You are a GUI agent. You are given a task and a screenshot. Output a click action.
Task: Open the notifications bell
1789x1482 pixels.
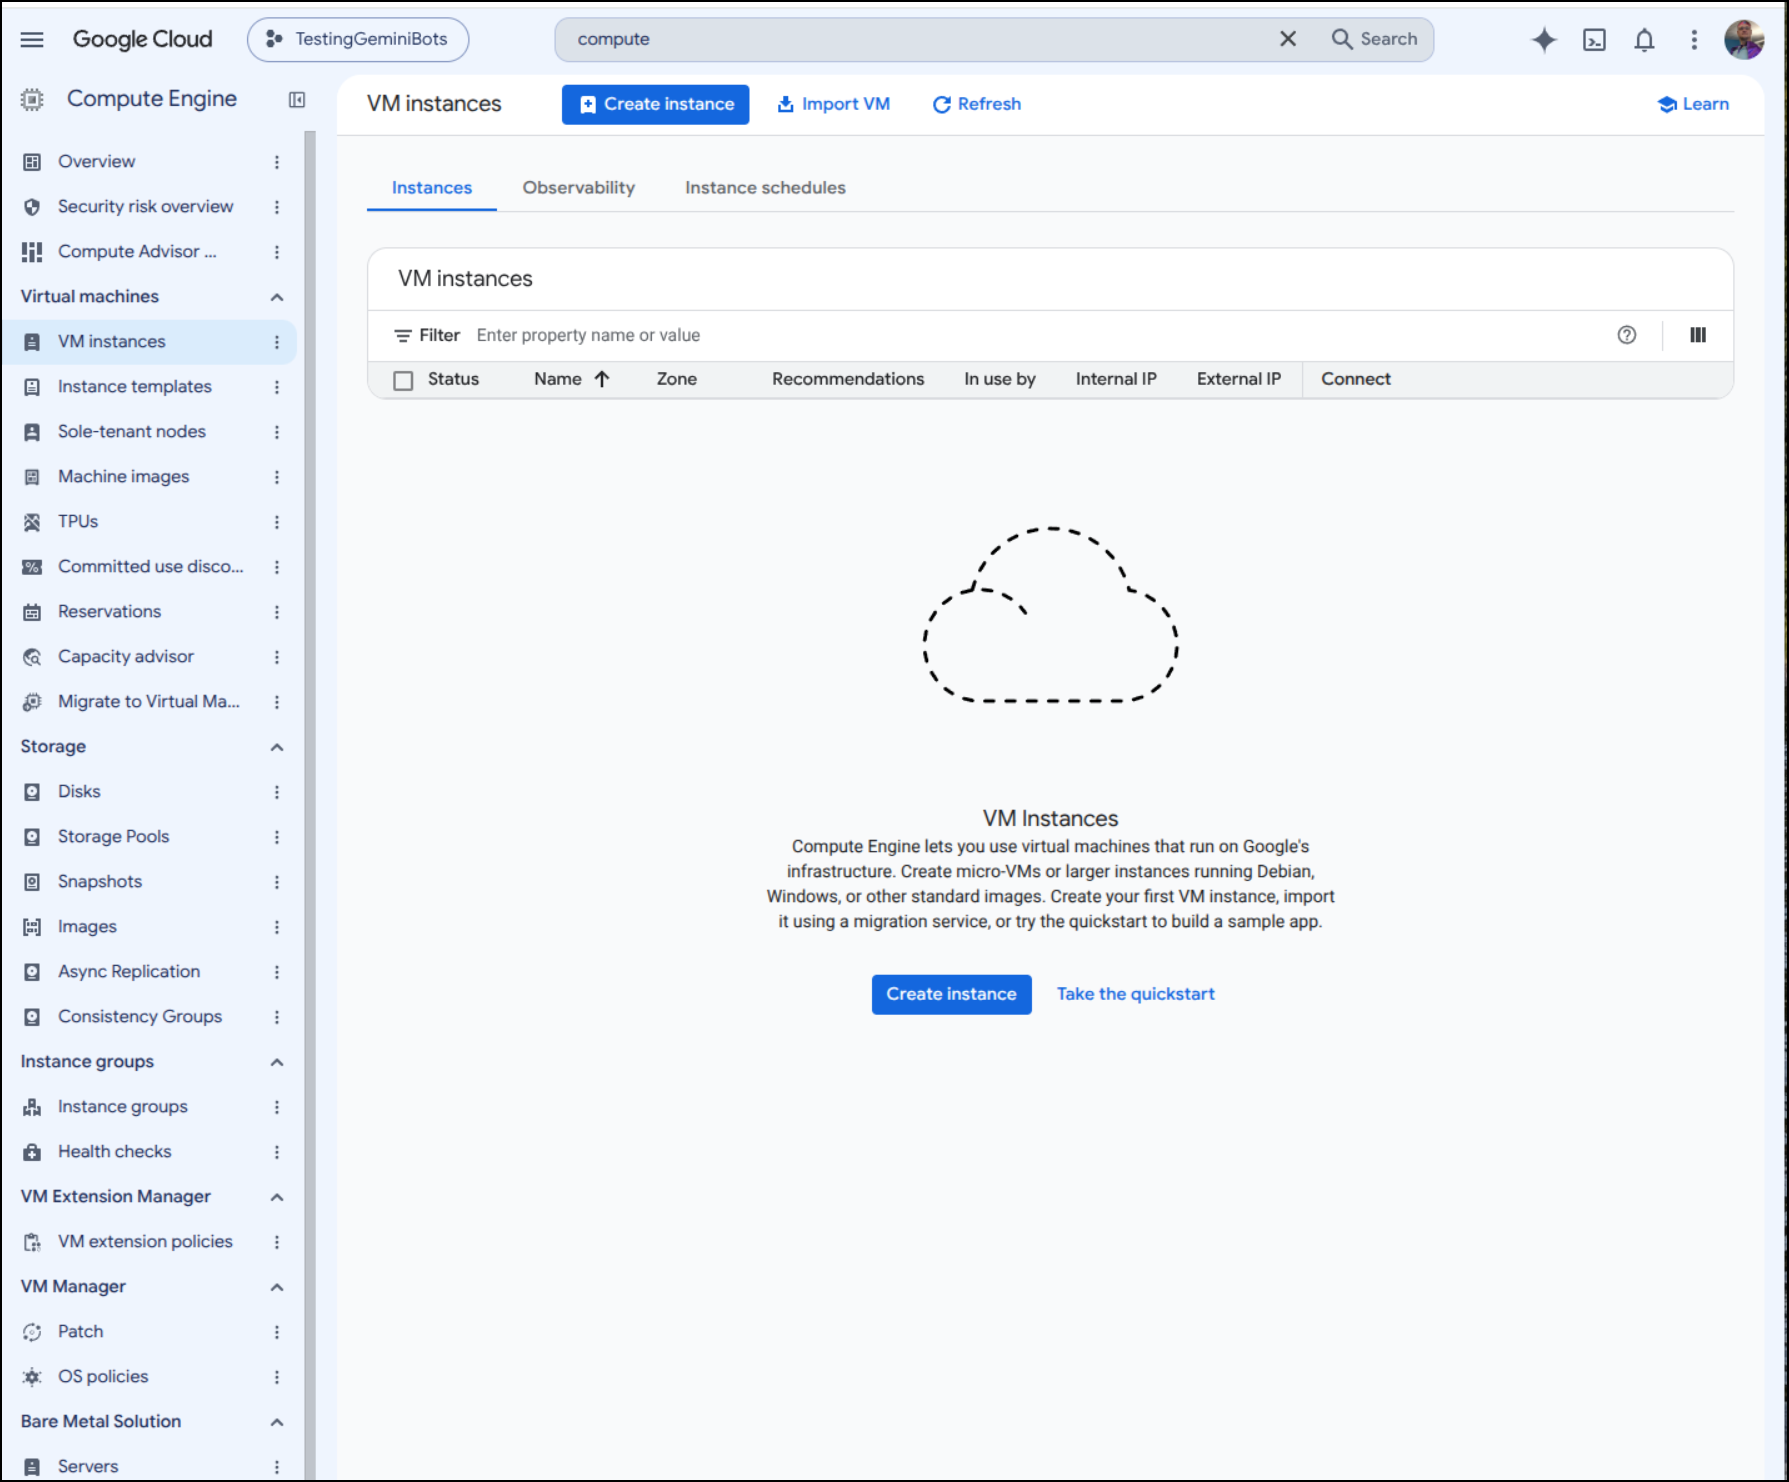coord(1644,40)
